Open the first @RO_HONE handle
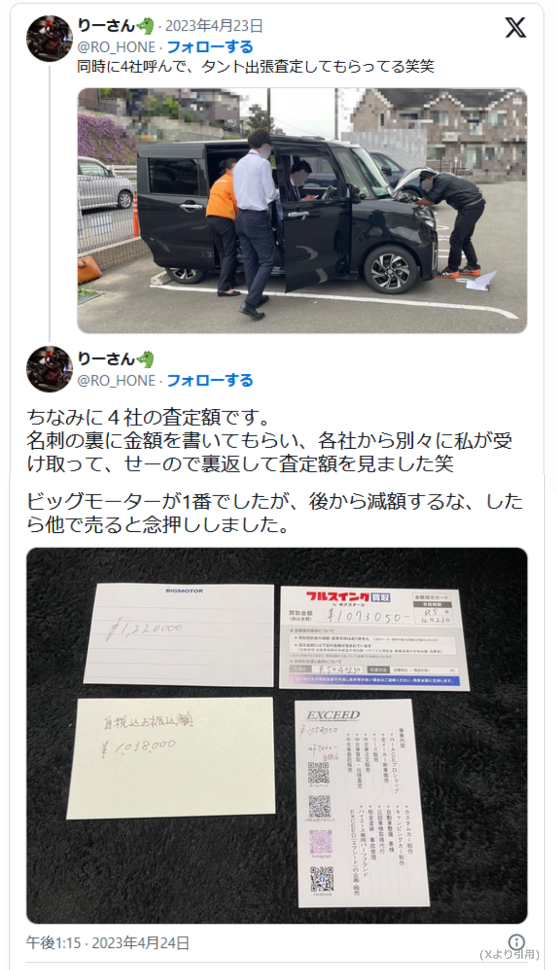 click(x=117, y=47)
